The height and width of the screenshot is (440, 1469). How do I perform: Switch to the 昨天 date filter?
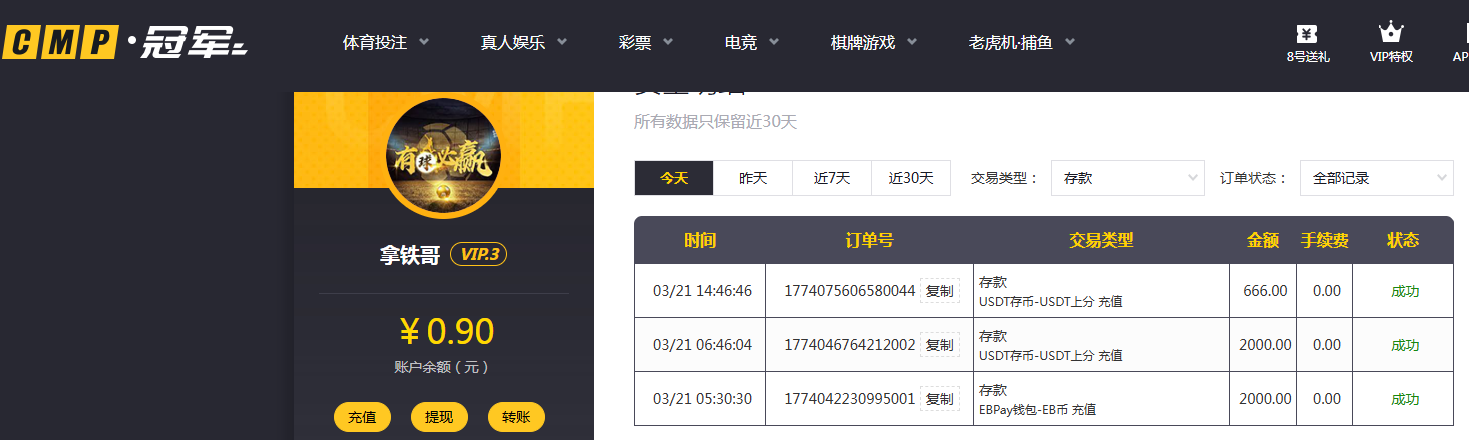tap(753, 178)
